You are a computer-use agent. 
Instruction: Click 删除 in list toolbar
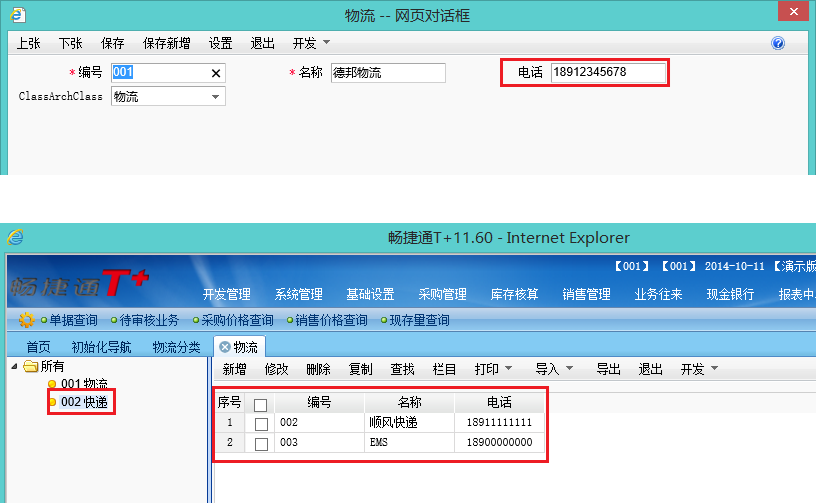coord(318,369)
